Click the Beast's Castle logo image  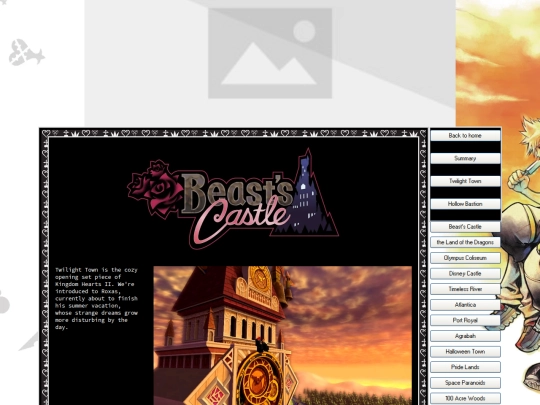233,199
